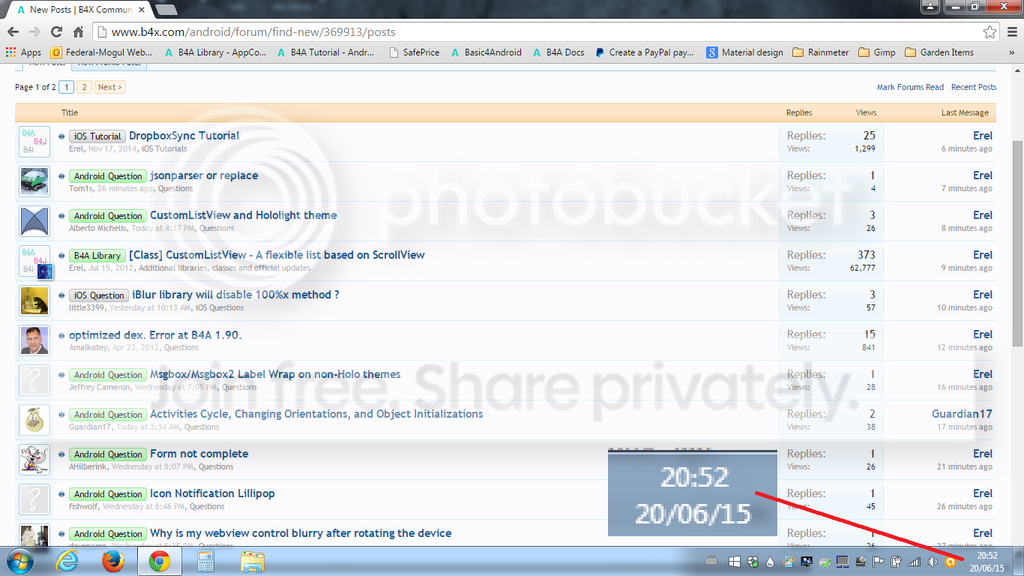Open webview control blurry after rotating thread

click(300, 533)
